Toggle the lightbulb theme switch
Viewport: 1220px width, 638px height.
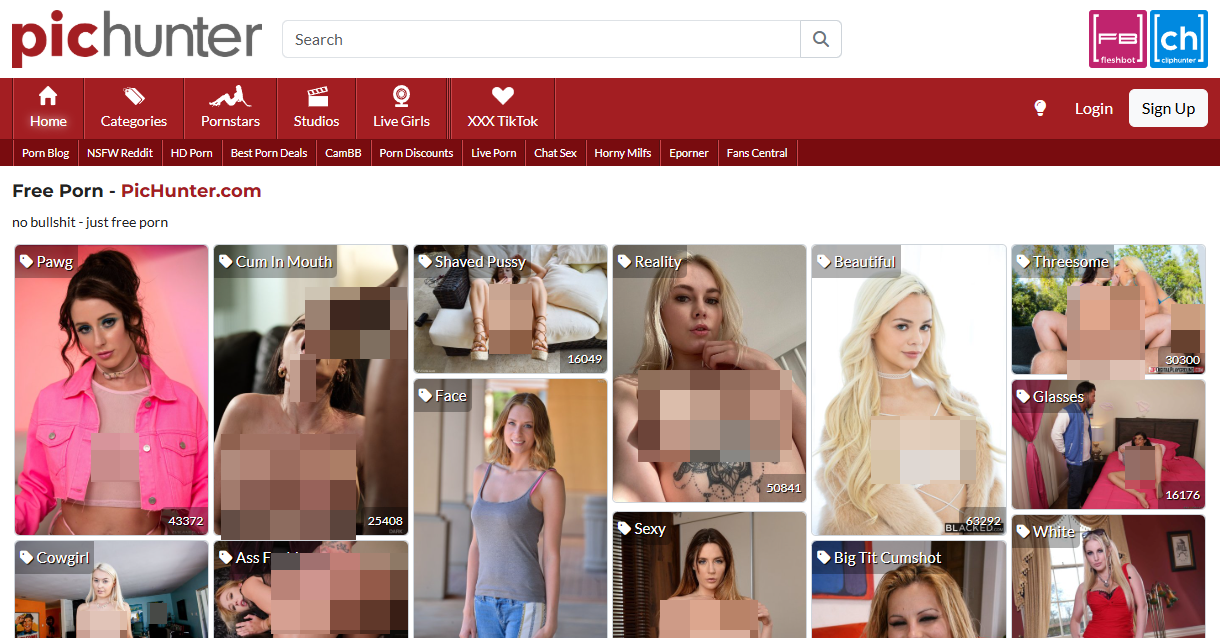[x=1040, y=108]
